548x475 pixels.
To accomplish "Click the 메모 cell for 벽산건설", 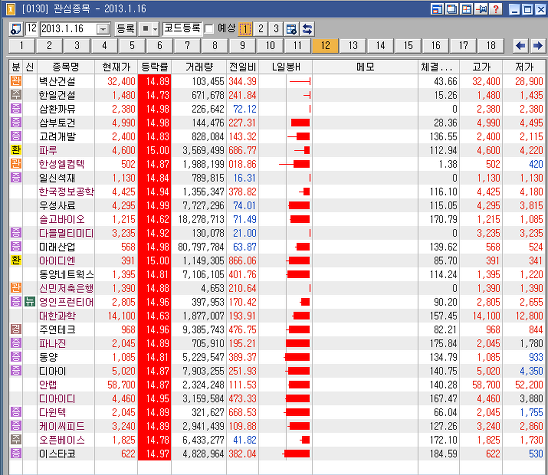I will pyautogui.click(x=365, y=81).
